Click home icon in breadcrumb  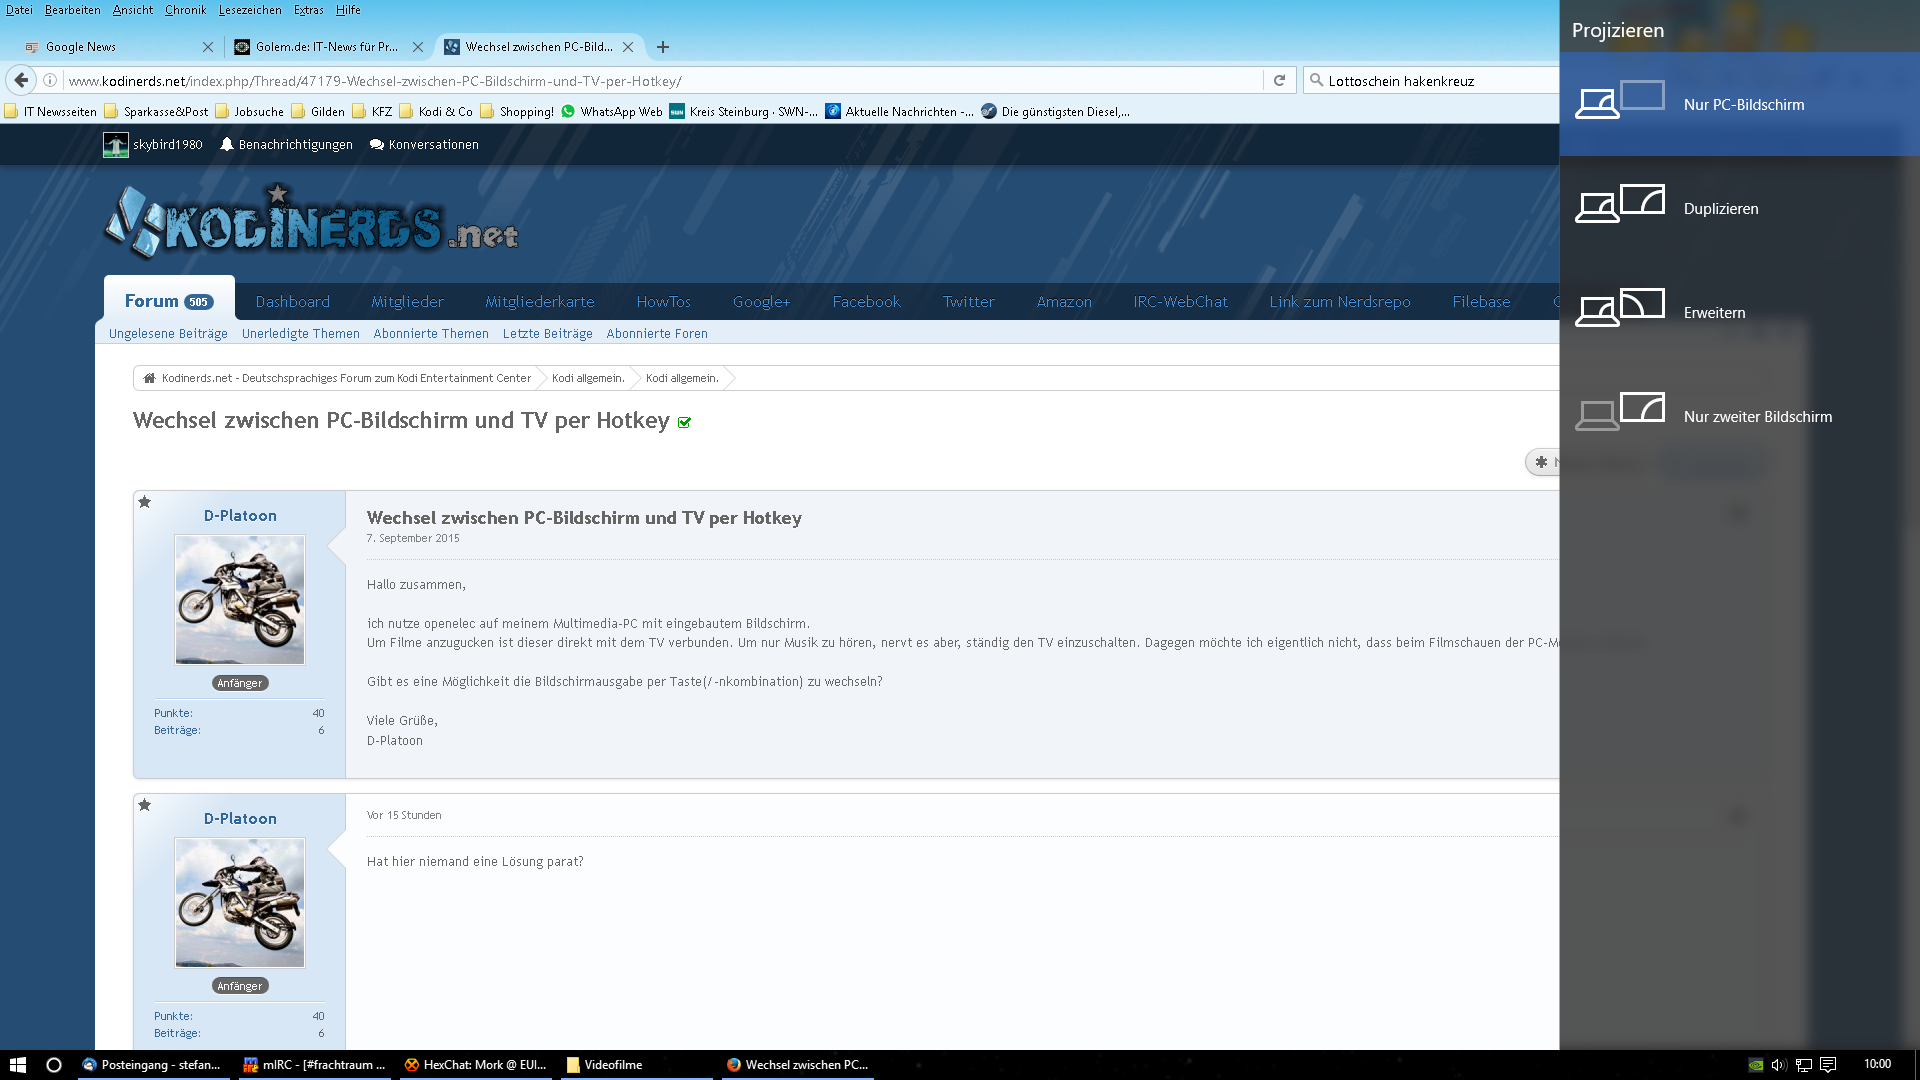(x=149, y=378)
